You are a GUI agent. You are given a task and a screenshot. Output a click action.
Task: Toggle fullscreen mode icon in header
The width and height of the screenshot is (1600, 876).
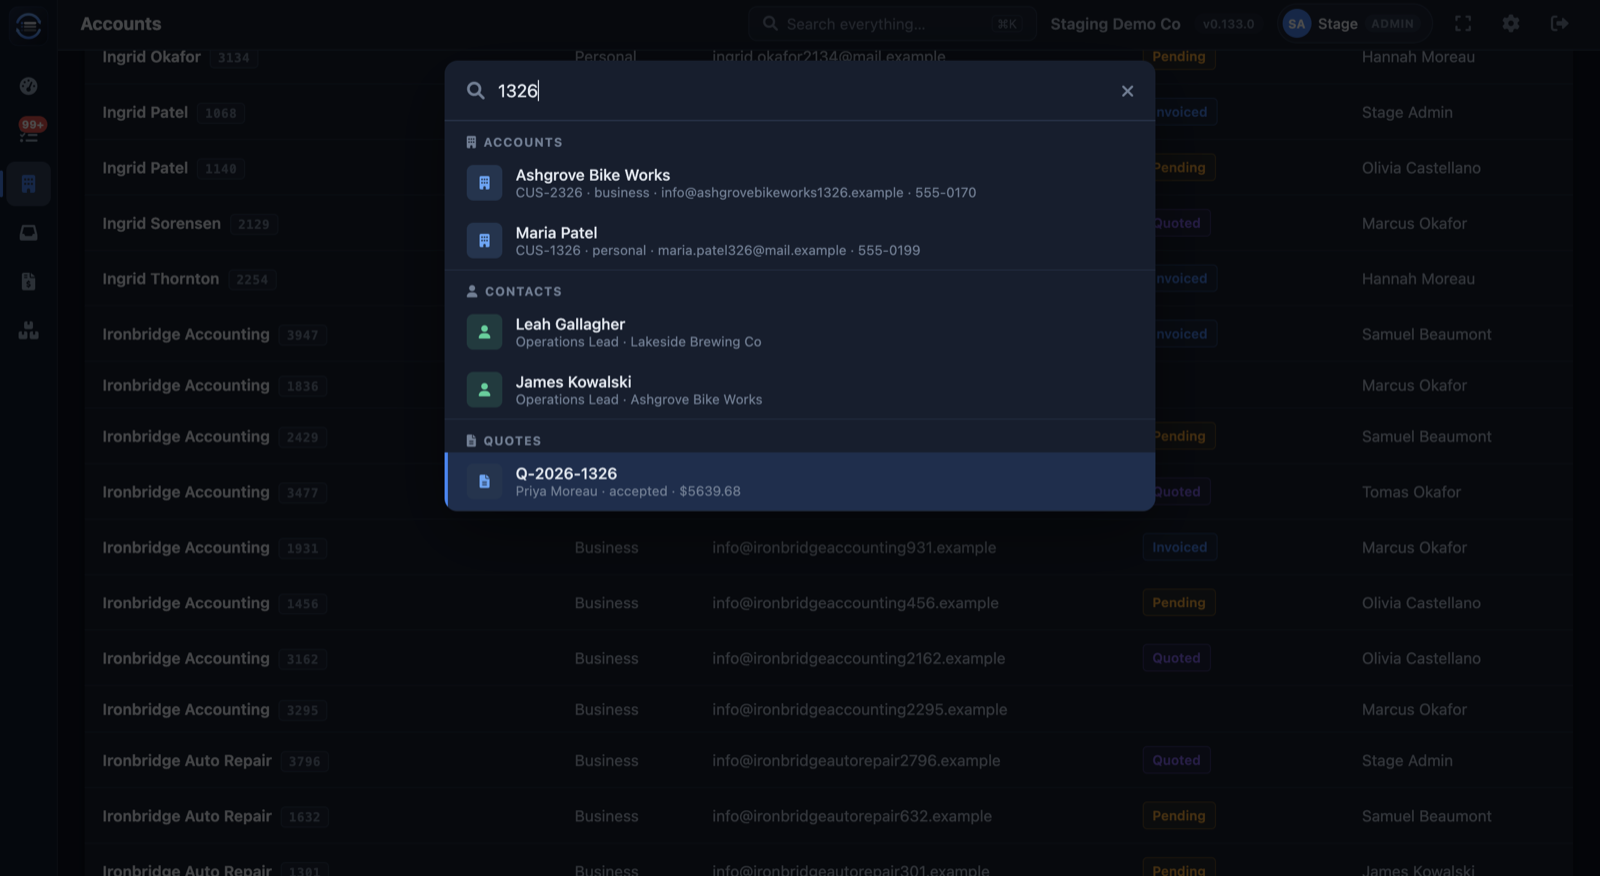(x=1463, y=23)
